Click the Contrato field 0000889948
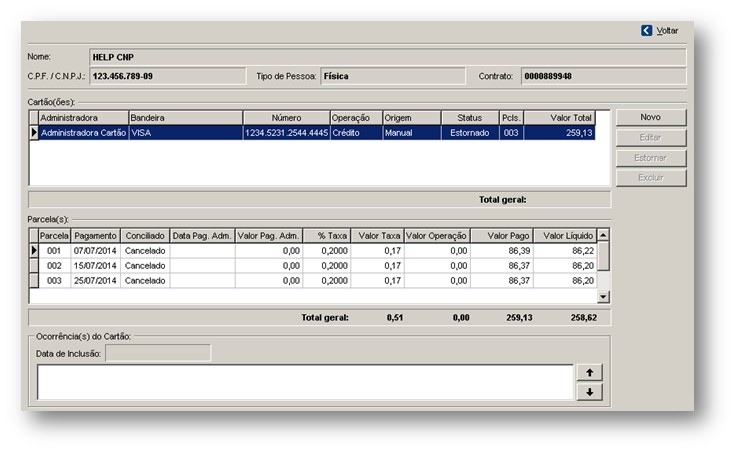 [604, 76]
